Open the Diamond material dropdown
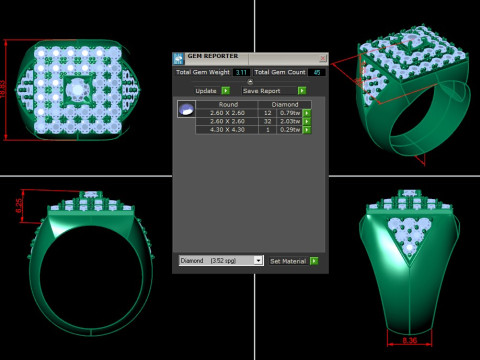 [258, 261]
